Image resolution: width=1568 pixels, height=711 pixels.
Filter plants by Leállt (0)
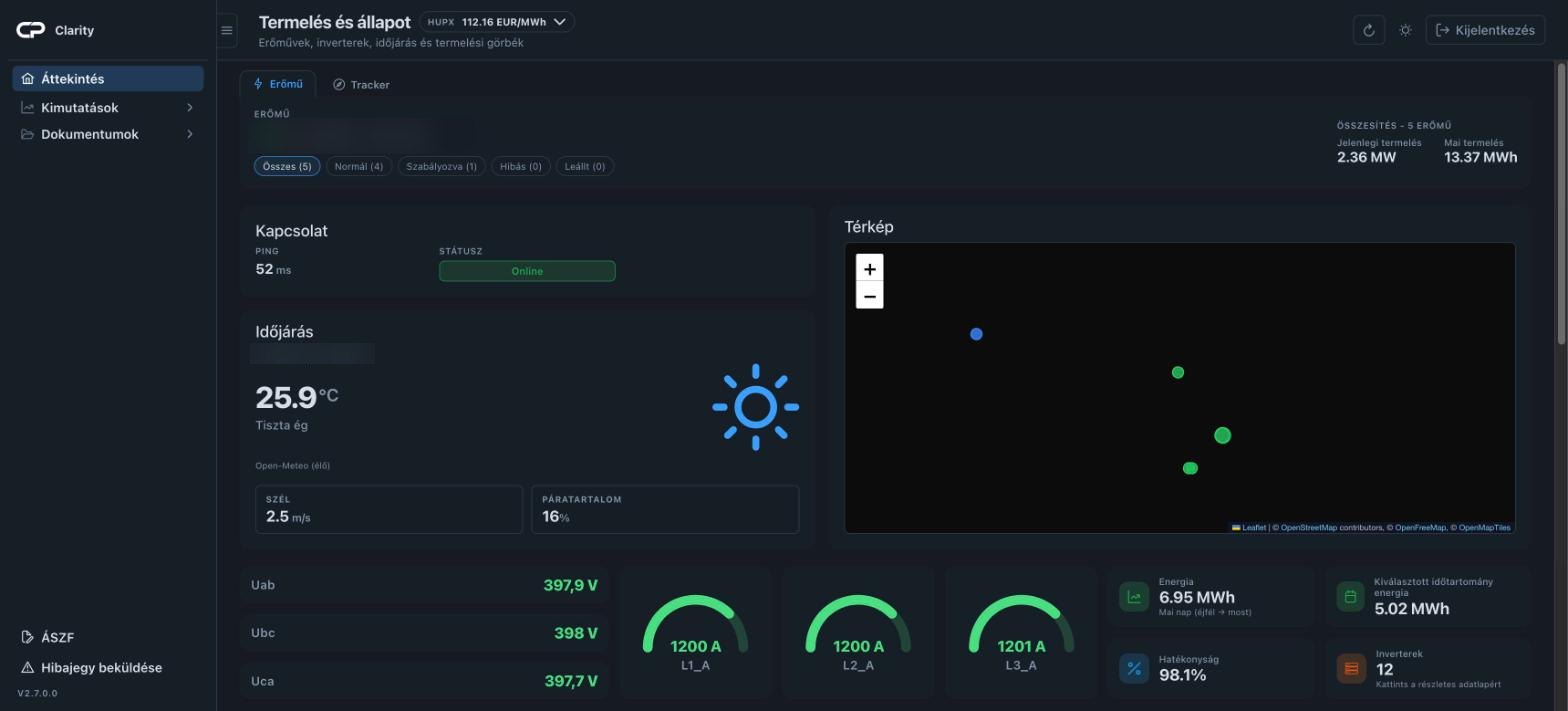[585, 166]
